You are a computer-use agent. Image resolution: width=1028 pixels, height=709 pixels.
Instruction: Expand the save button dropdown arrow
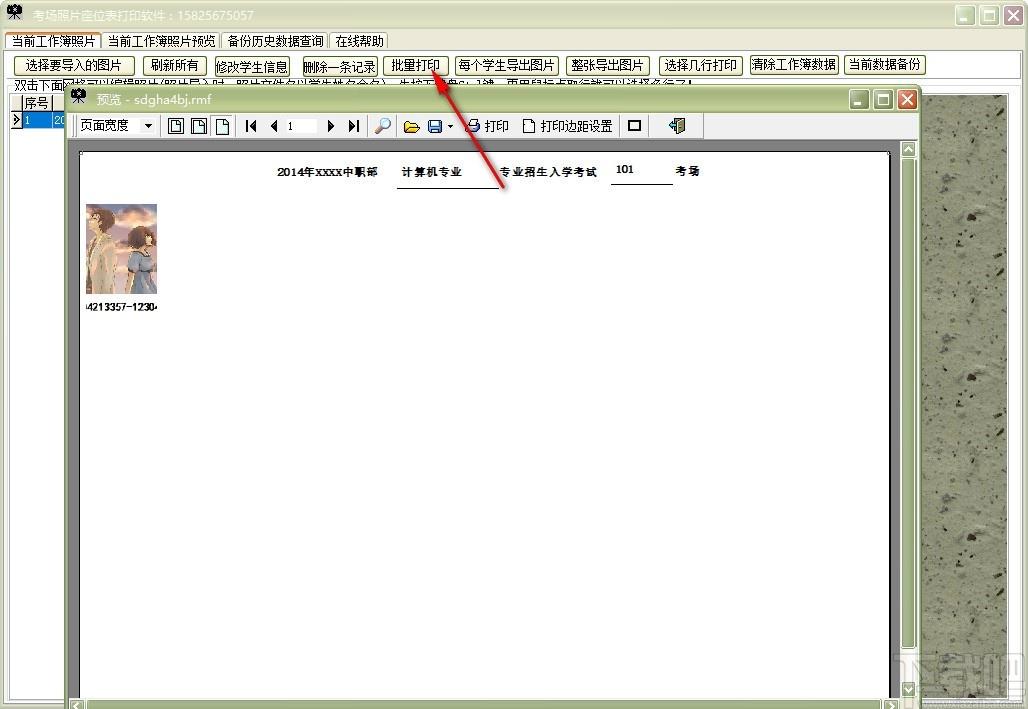click(450, 126)
